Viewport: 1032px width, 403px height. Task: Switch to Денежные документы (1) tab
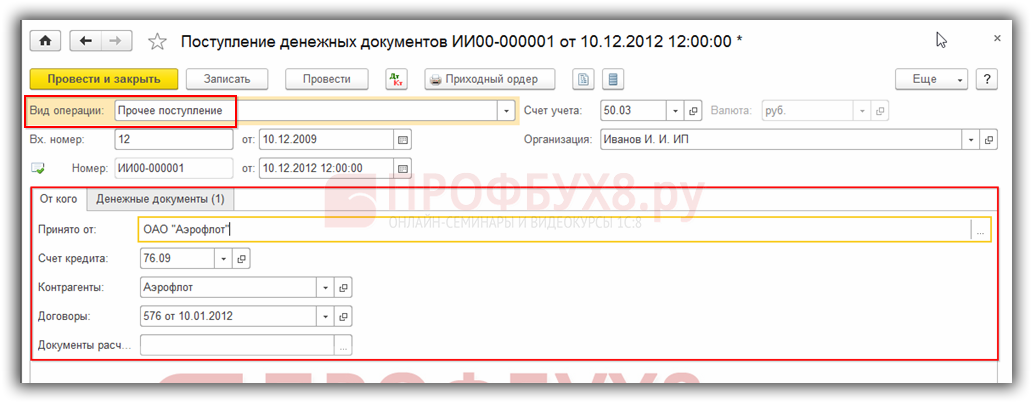[161, 199]
